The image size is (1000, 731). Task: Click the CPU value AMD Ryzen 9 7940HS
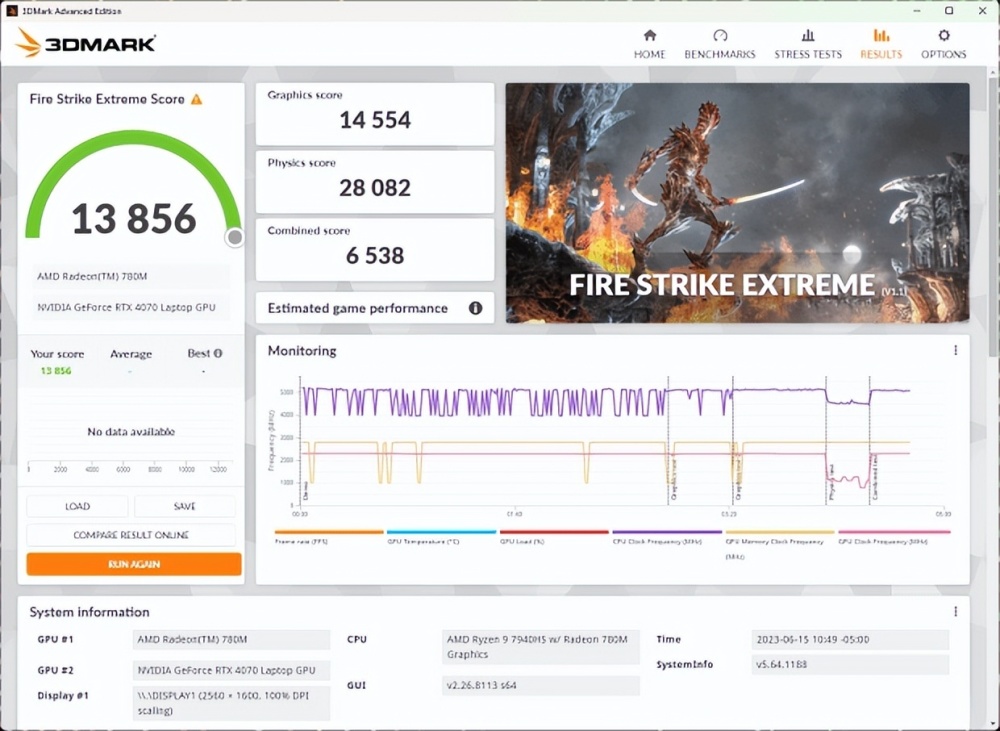point(540,647)
